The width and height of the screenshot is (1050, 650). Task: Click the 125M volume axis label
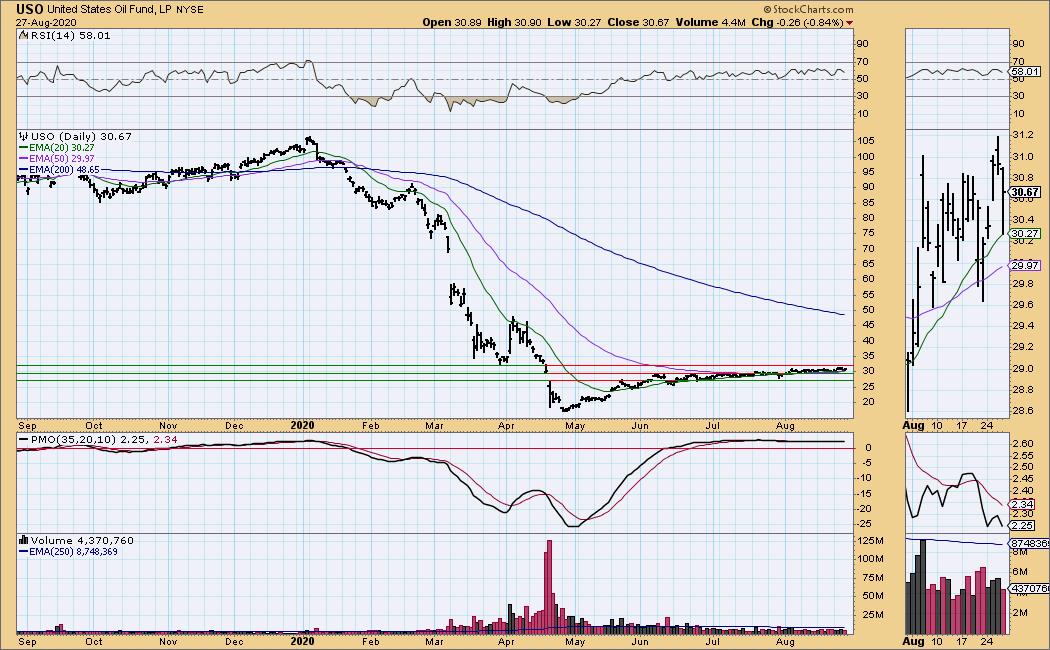pos(871,541)
